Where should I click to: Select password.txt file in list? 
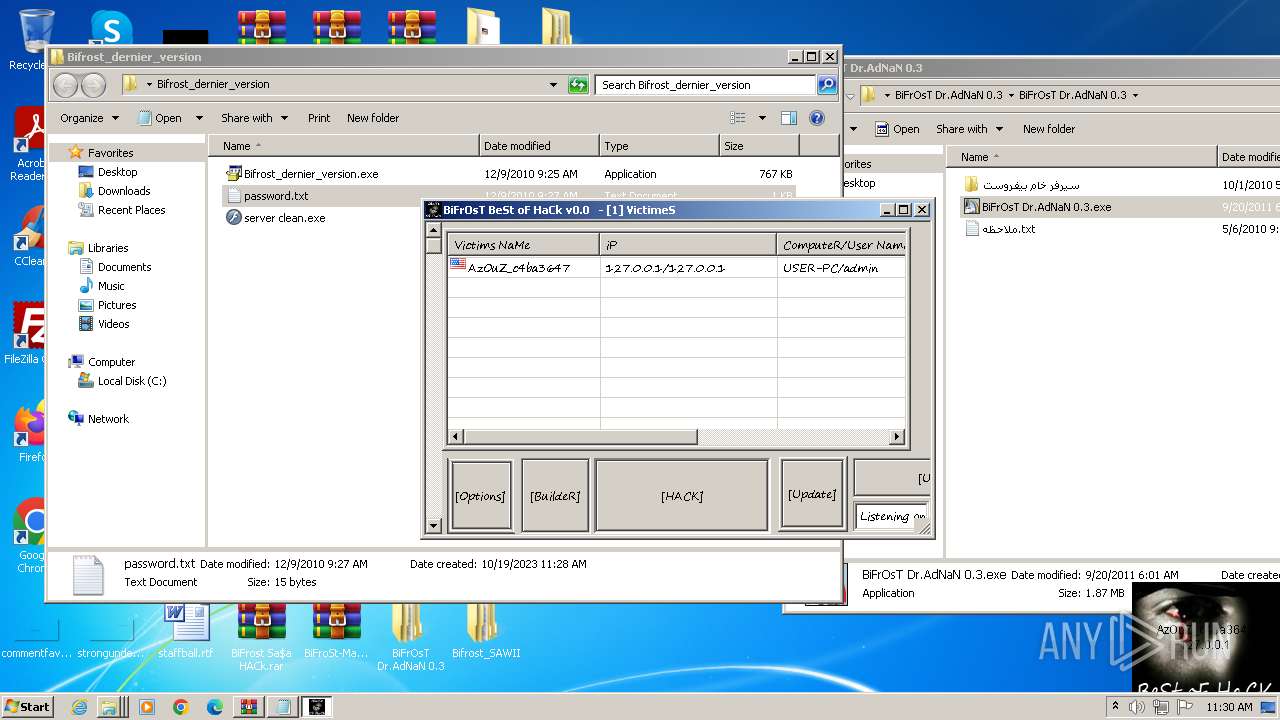click(276, 196)
